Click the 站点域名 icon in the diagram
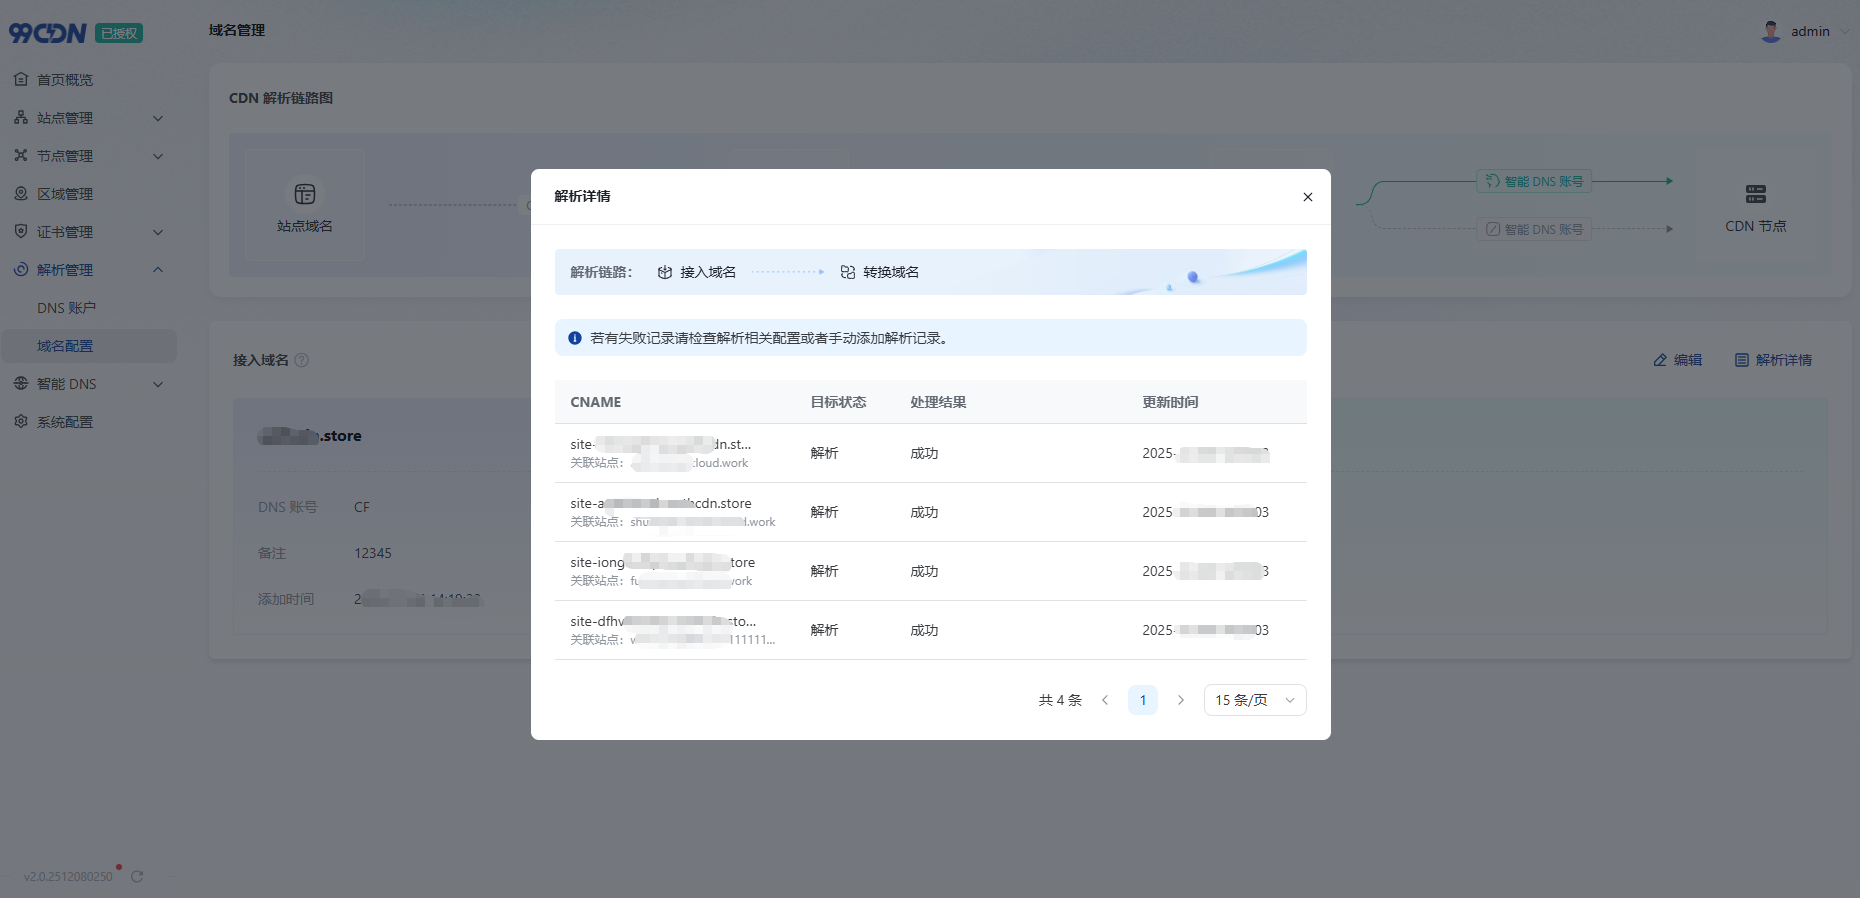Screen dimensions: 1860x898 point(305,194)
